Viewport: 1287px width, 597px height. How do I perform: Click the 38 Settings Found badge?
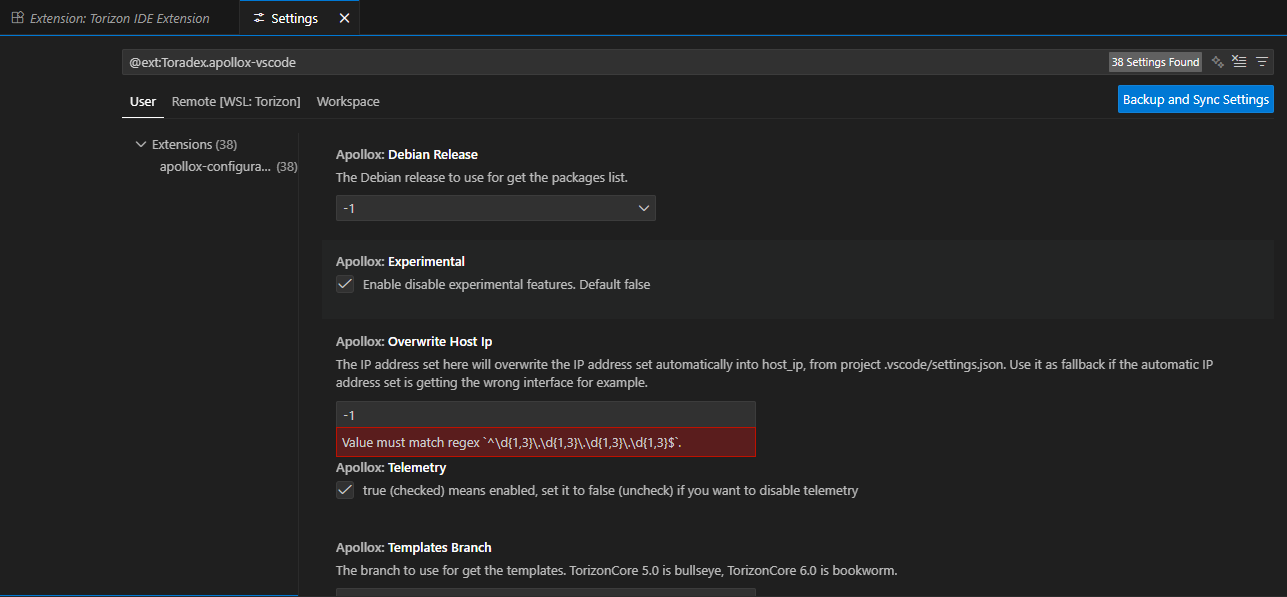point(1155,62)
